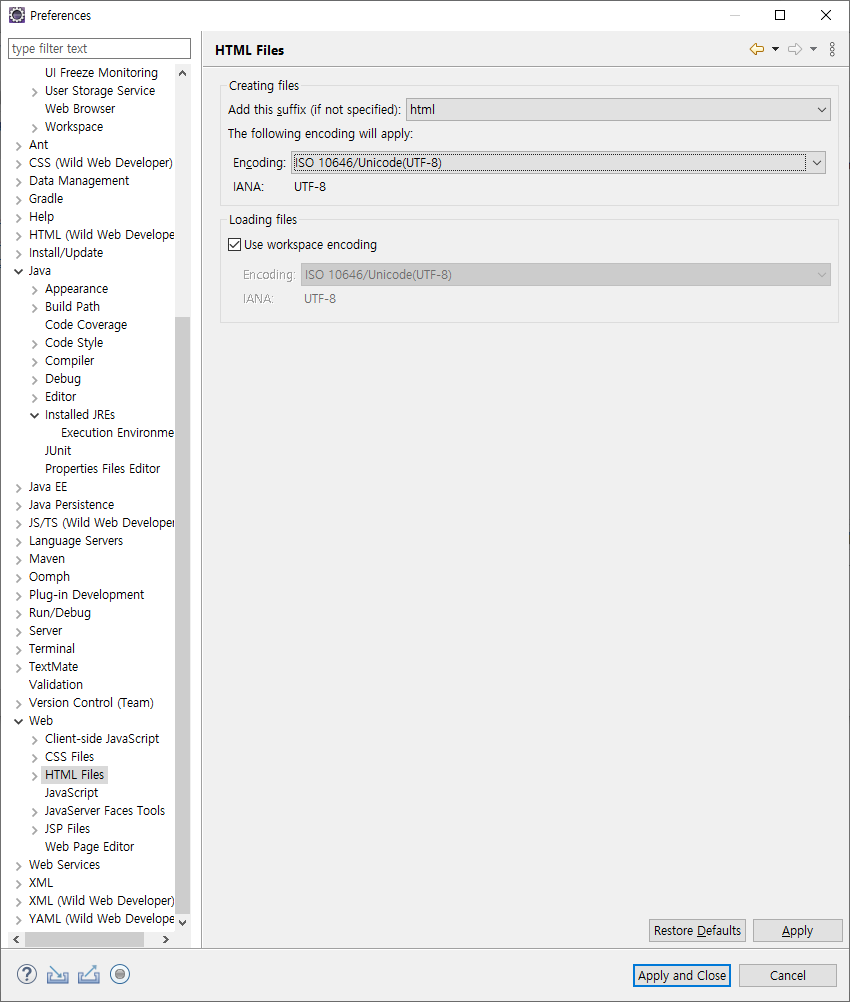Select Oomph in the tree
The image size is (850, 1002).
49,576
